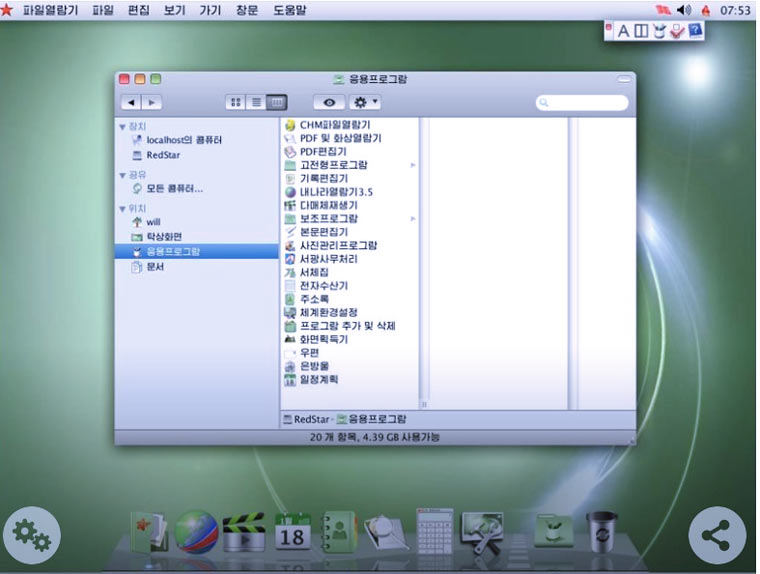Click the toolbar hide pill button
The width and height of the screenshot is (760, 574).
tap(624, 79)
